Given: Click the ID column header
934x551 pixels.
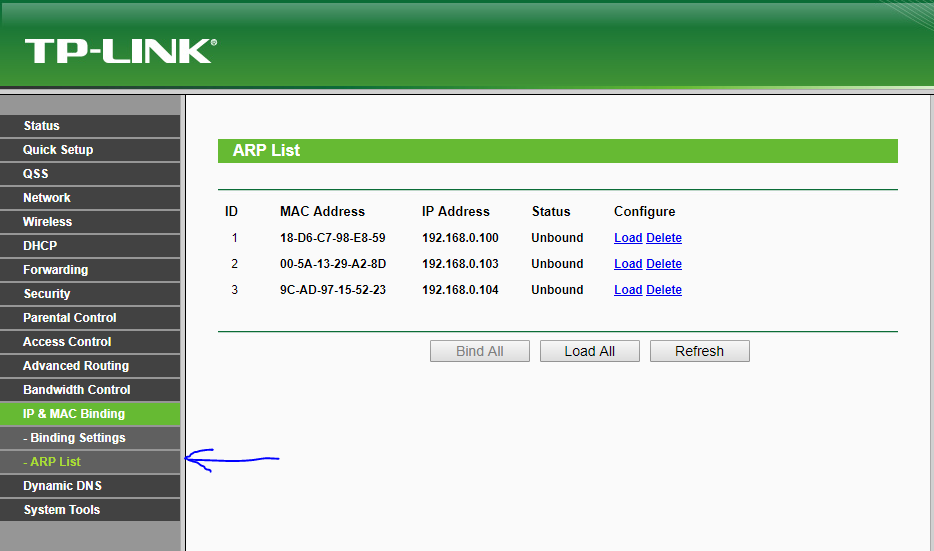Looking at the screenshot, I should 231,211.
